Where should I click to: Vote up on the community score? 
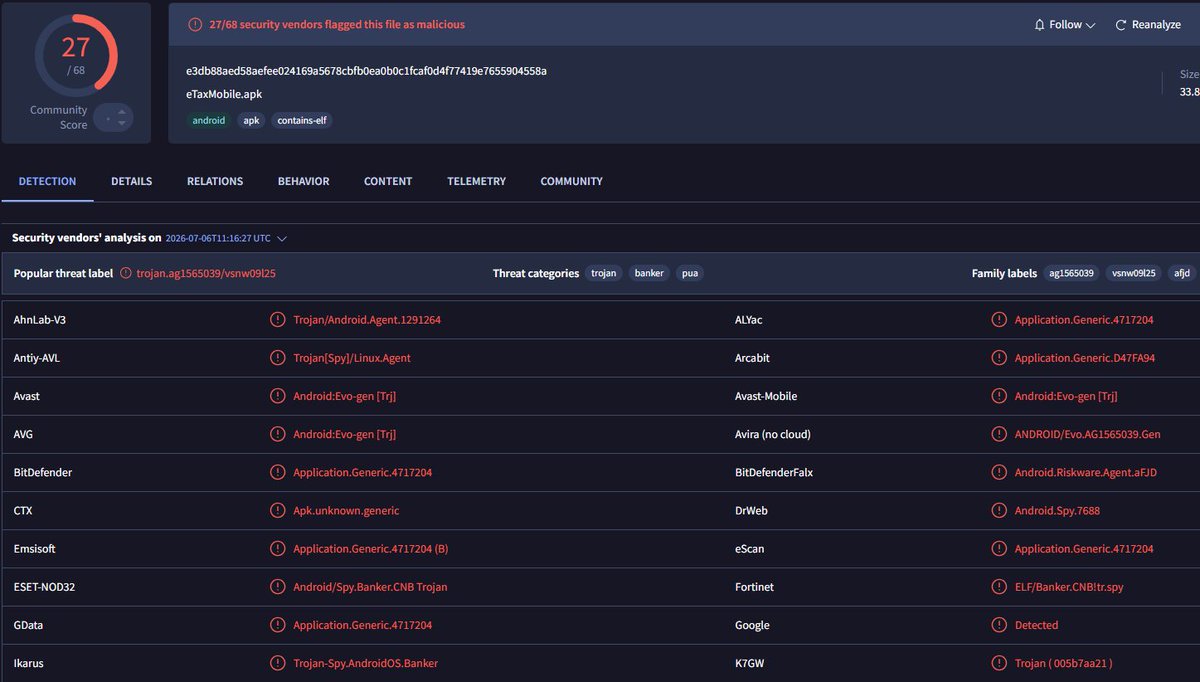(x=122, y=112)
